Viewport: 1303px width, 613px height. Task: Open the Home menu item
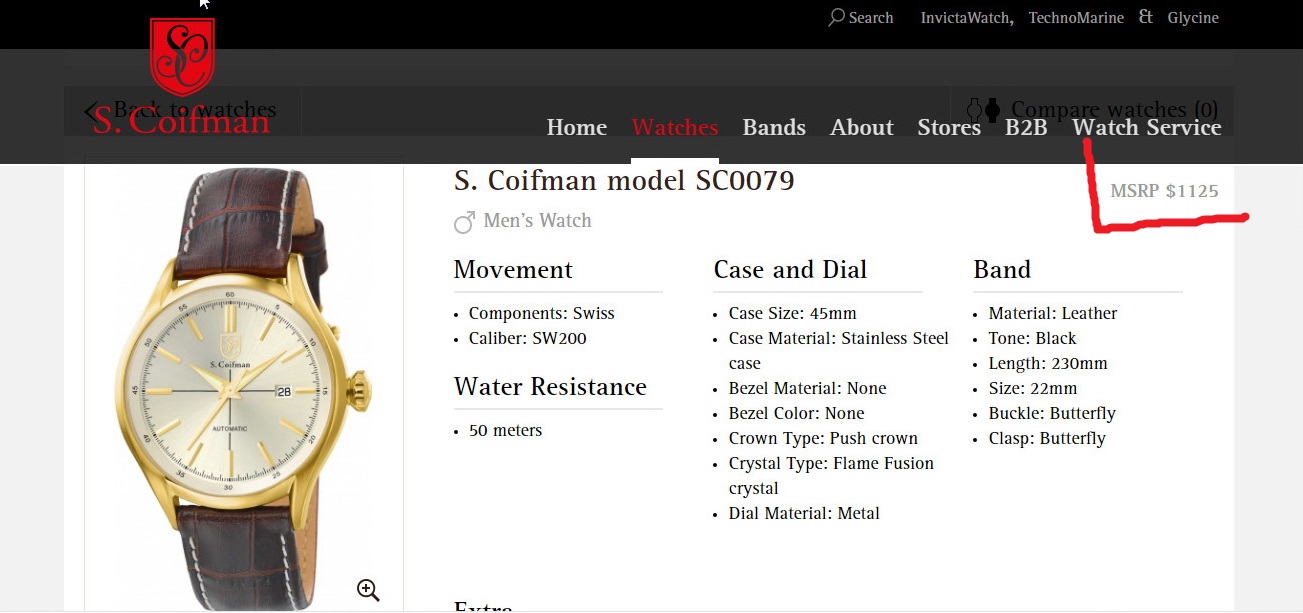[577, 127]
